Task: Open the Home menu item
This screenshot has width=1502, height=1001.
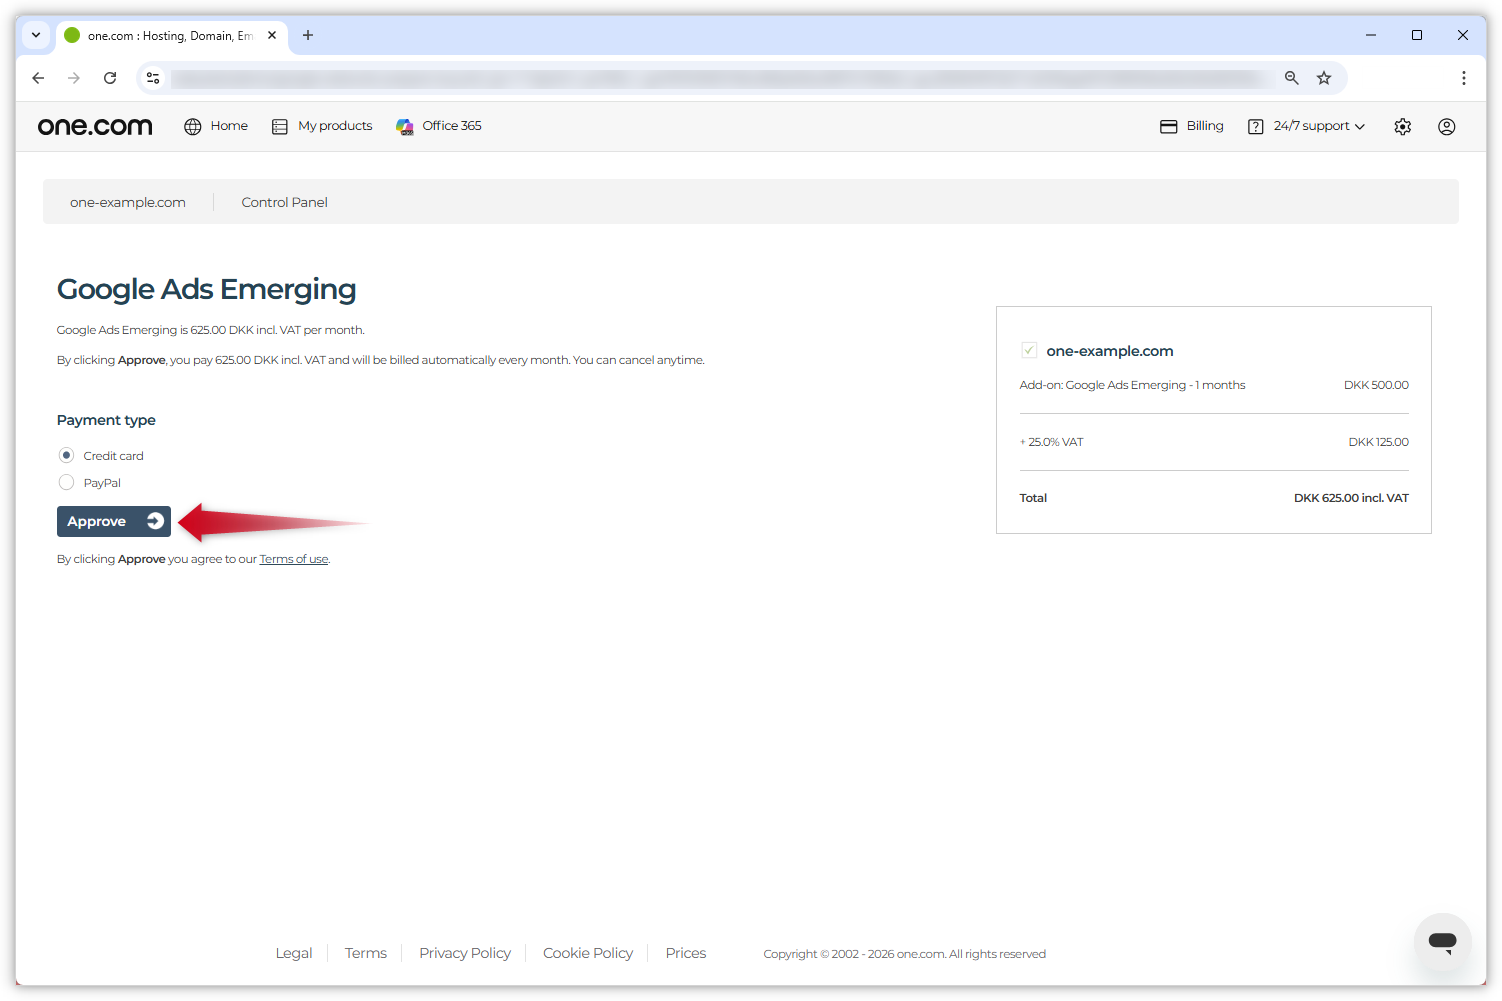Action: click(229, 126)
